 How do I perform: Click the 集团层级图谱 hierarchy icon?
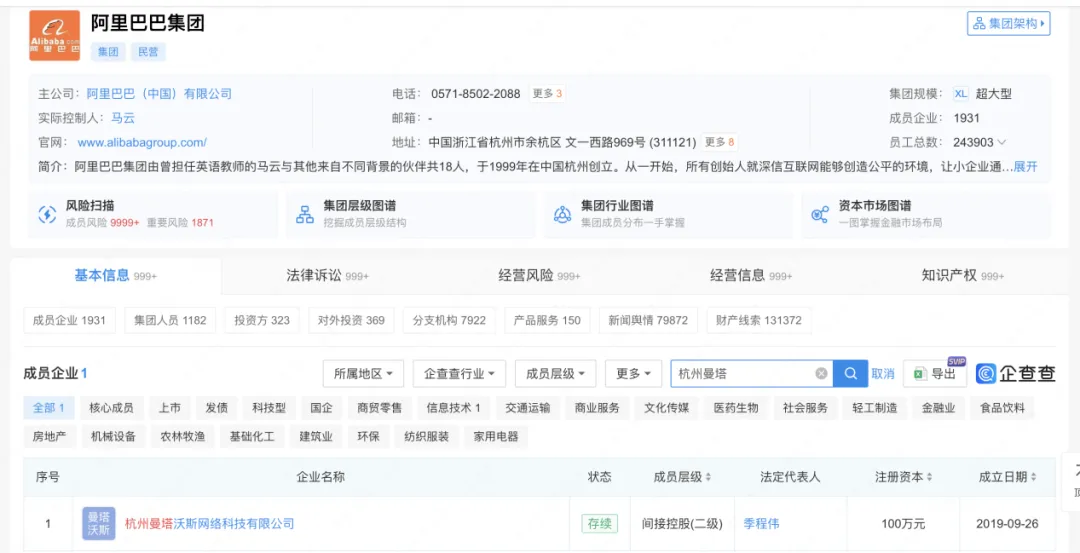pos(304,214)
